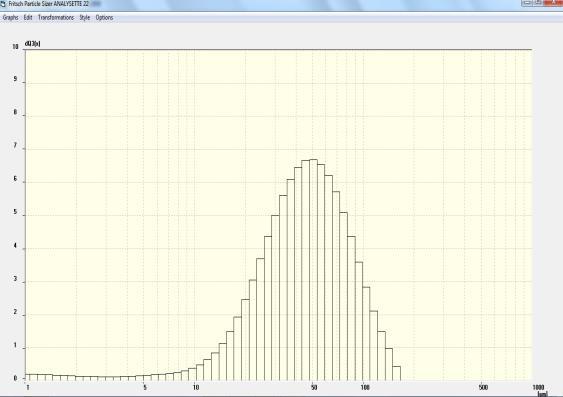This screenshot has width=563, height=397.
Task: Click the y-axis value 8
Action: pyautogui.click(x=15, y=112)
